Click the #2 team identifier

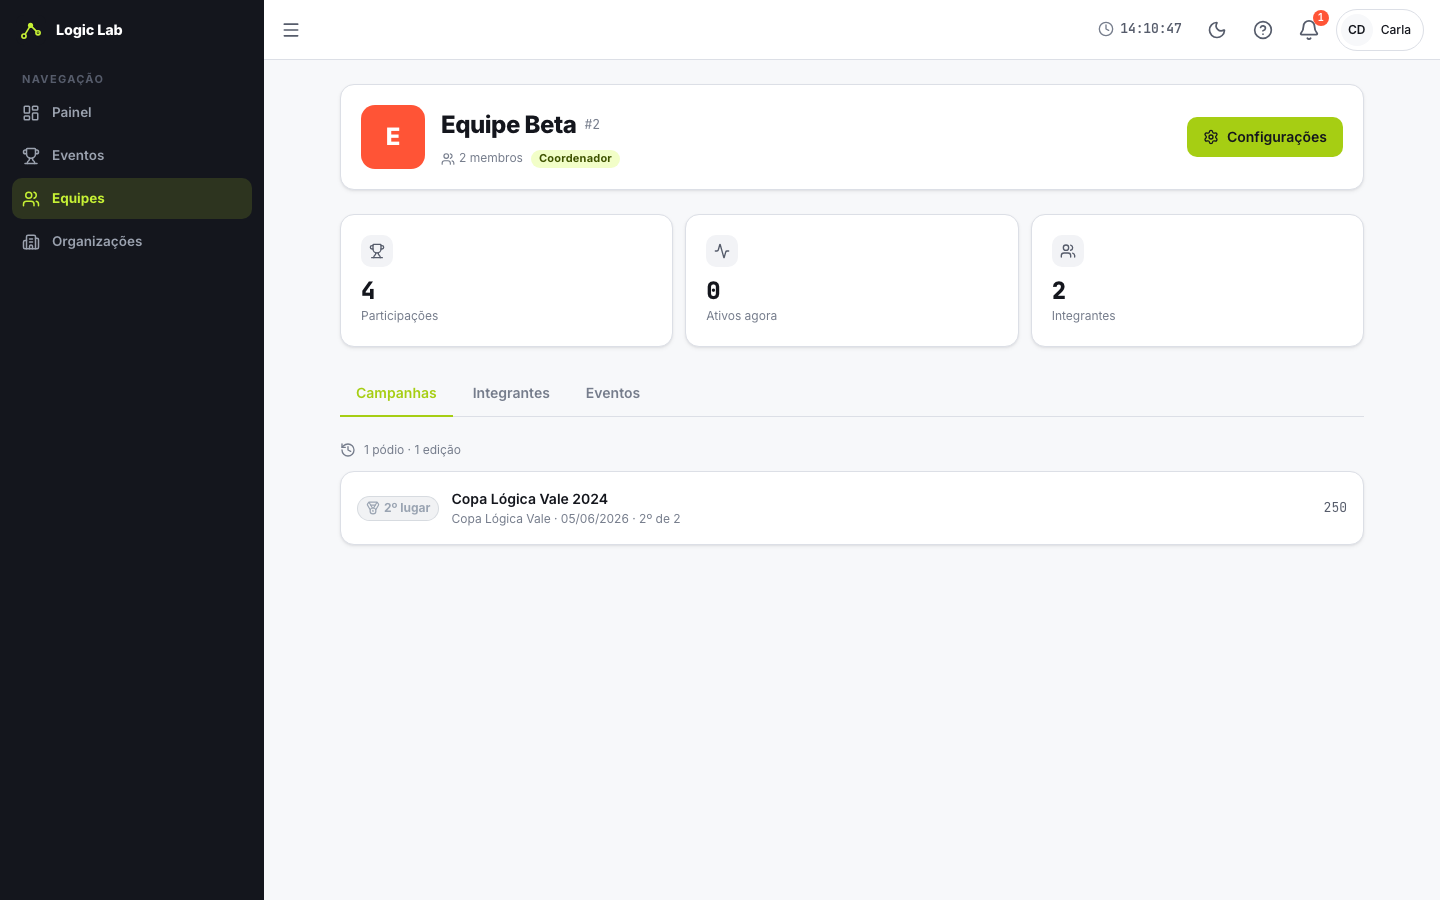[592, 124]
